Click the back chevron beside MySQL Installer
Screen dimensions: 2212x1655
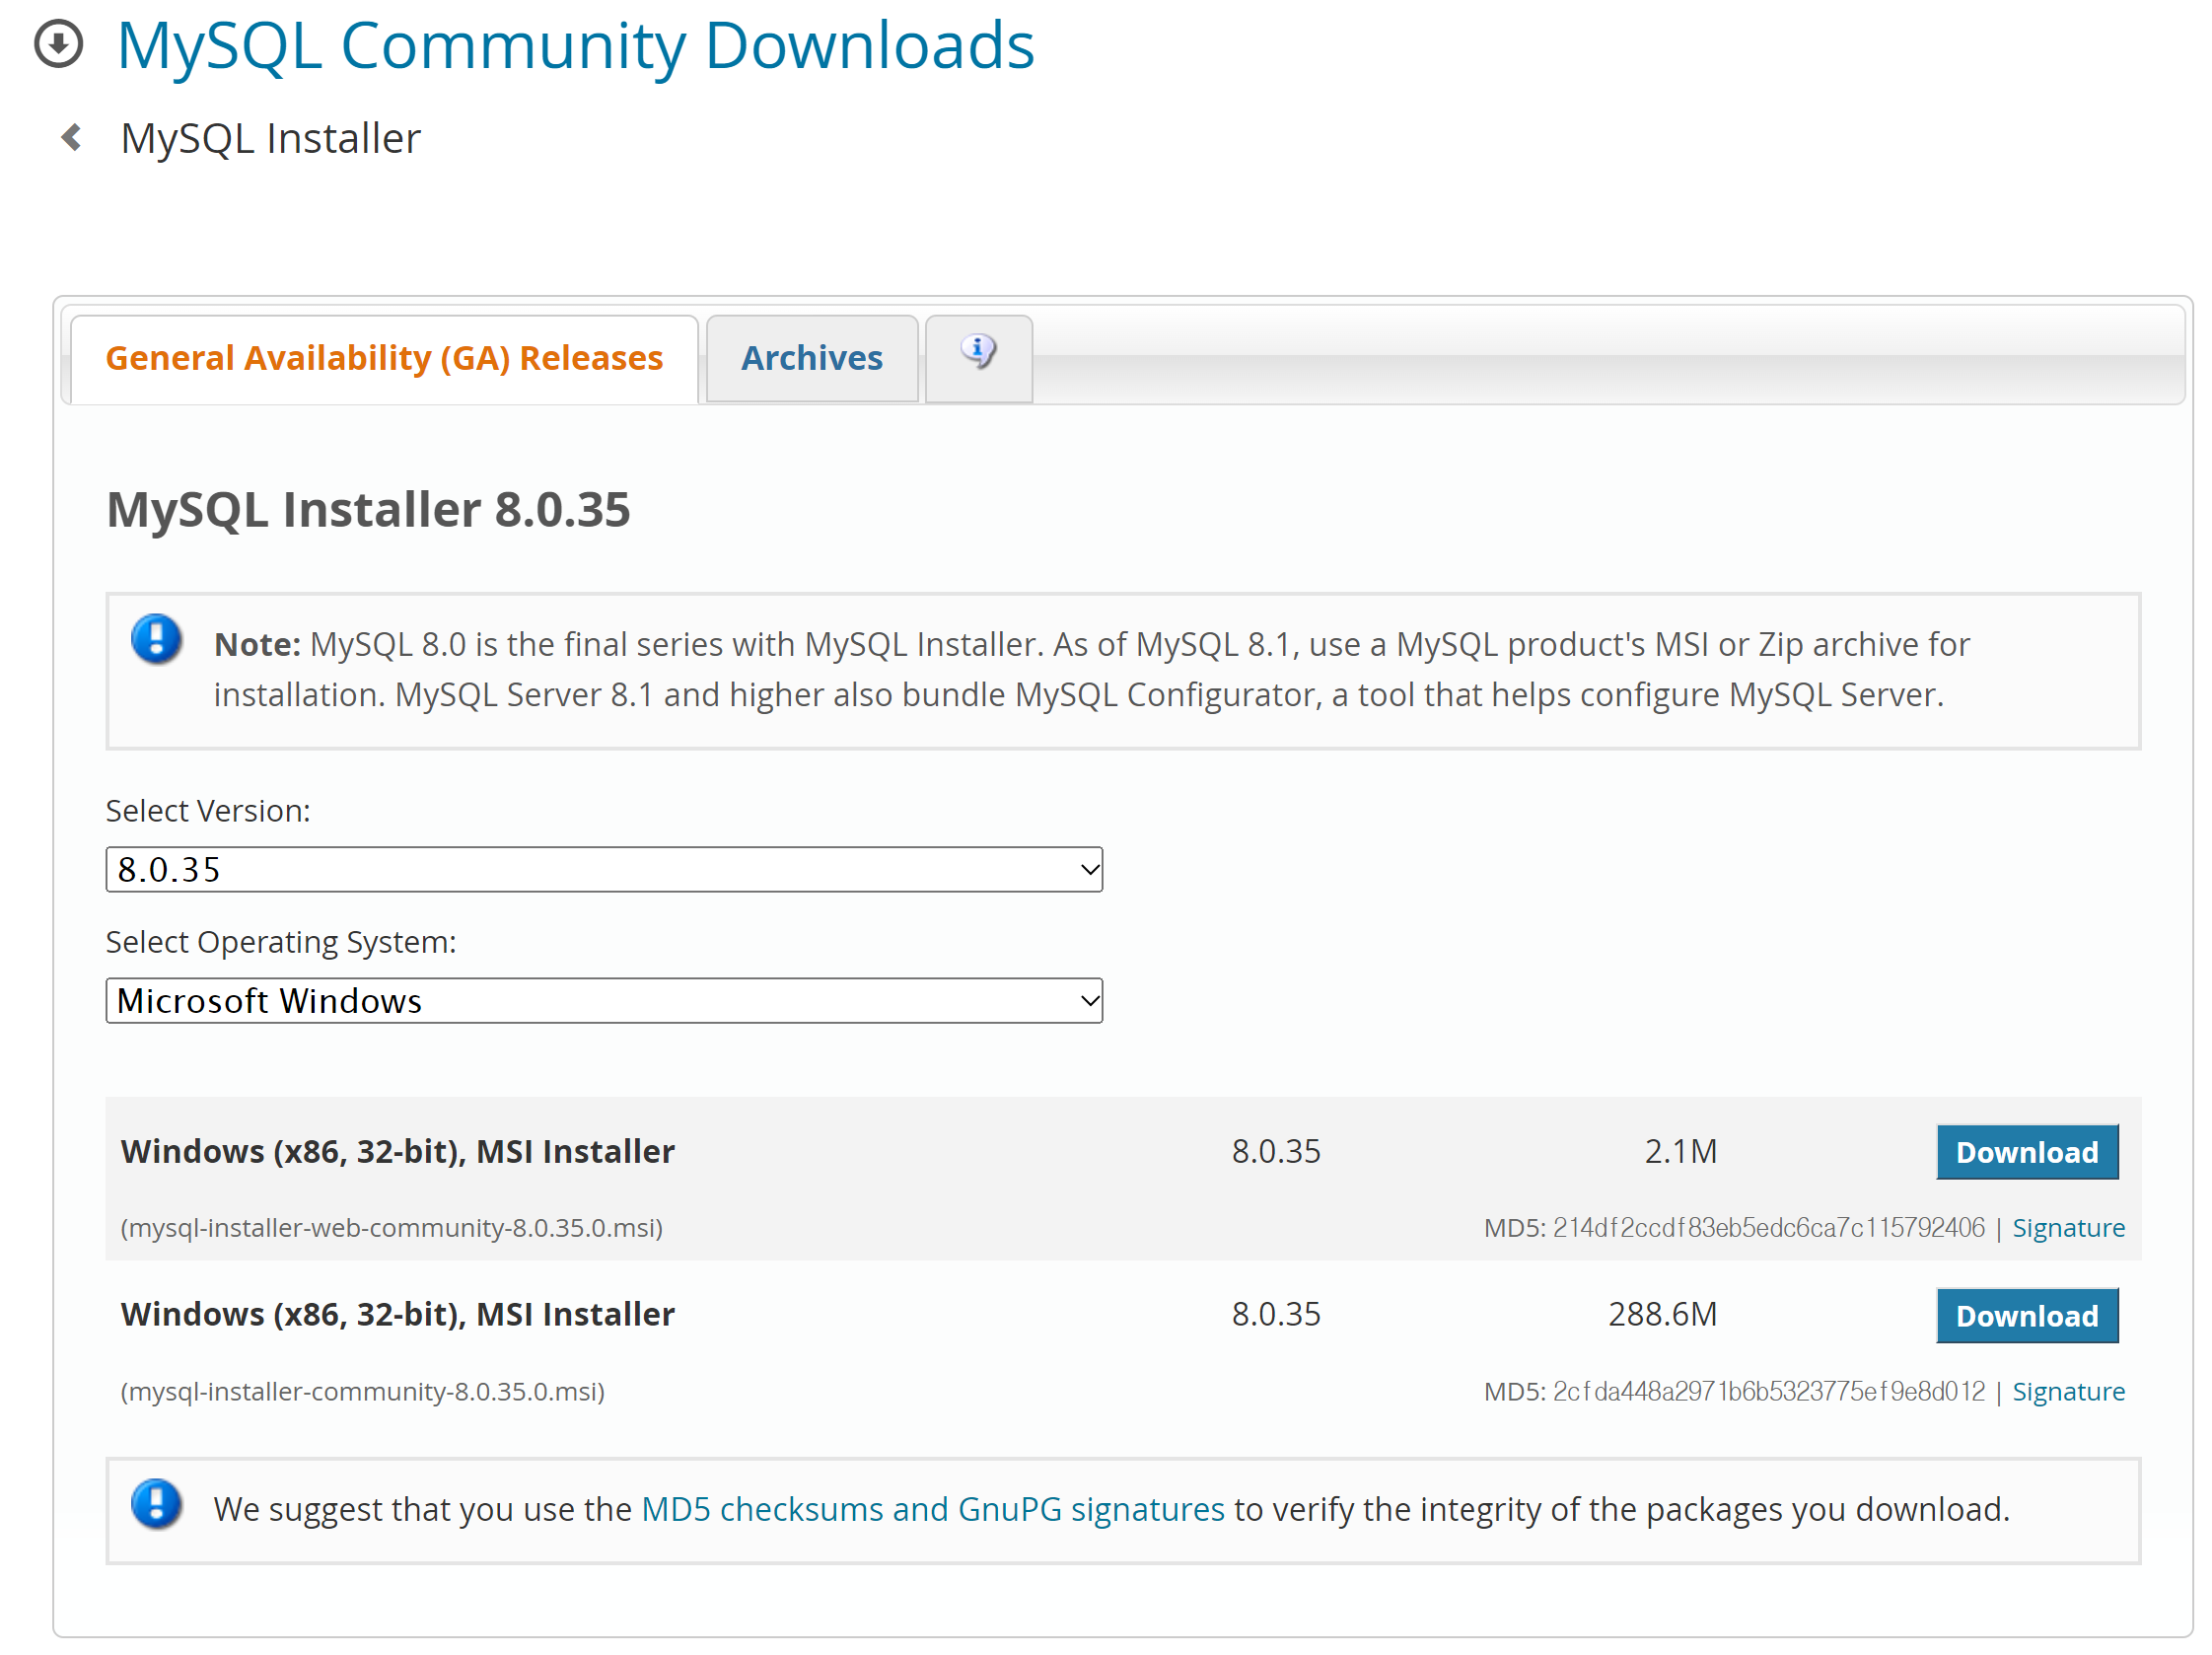pyautogui.click(x=71, y=137)
